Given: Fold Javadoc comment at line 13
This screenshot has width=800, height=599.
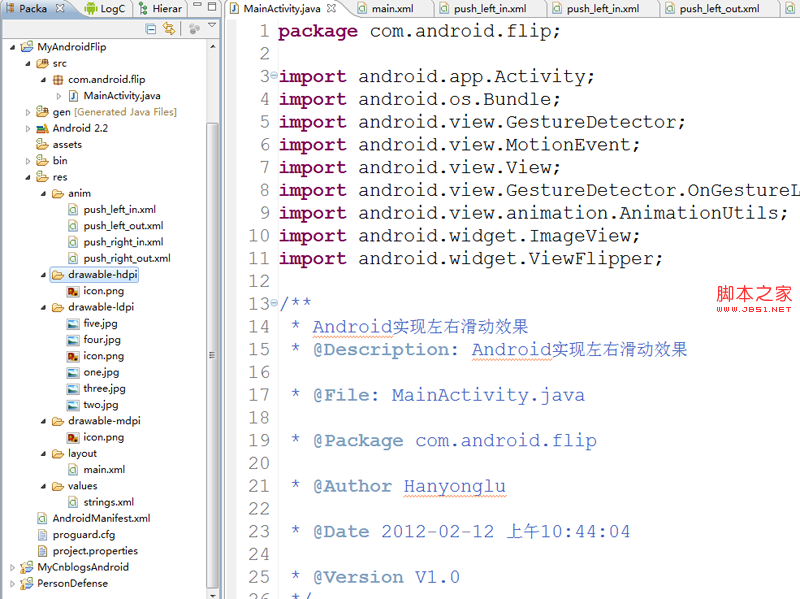Looking at the screenshot, I should [x=274, y=304].
